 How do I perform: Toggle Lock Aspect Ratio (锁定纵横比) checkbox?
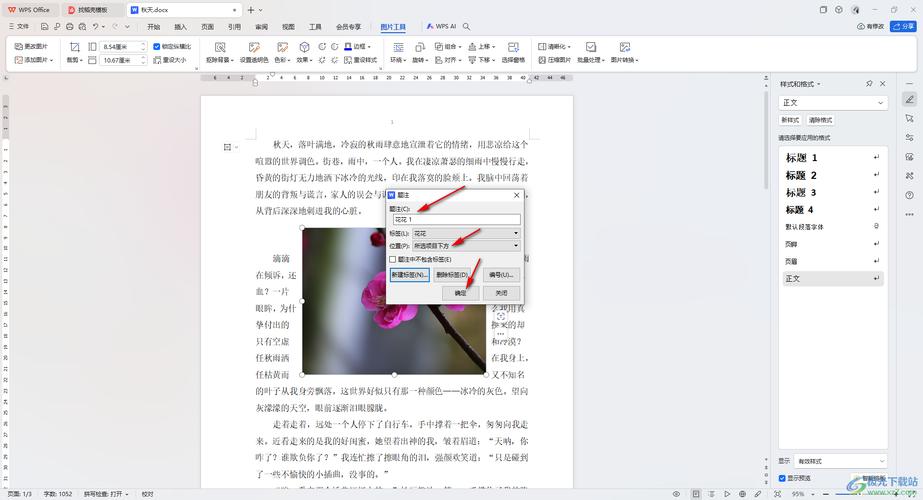[x=157, y=47]
